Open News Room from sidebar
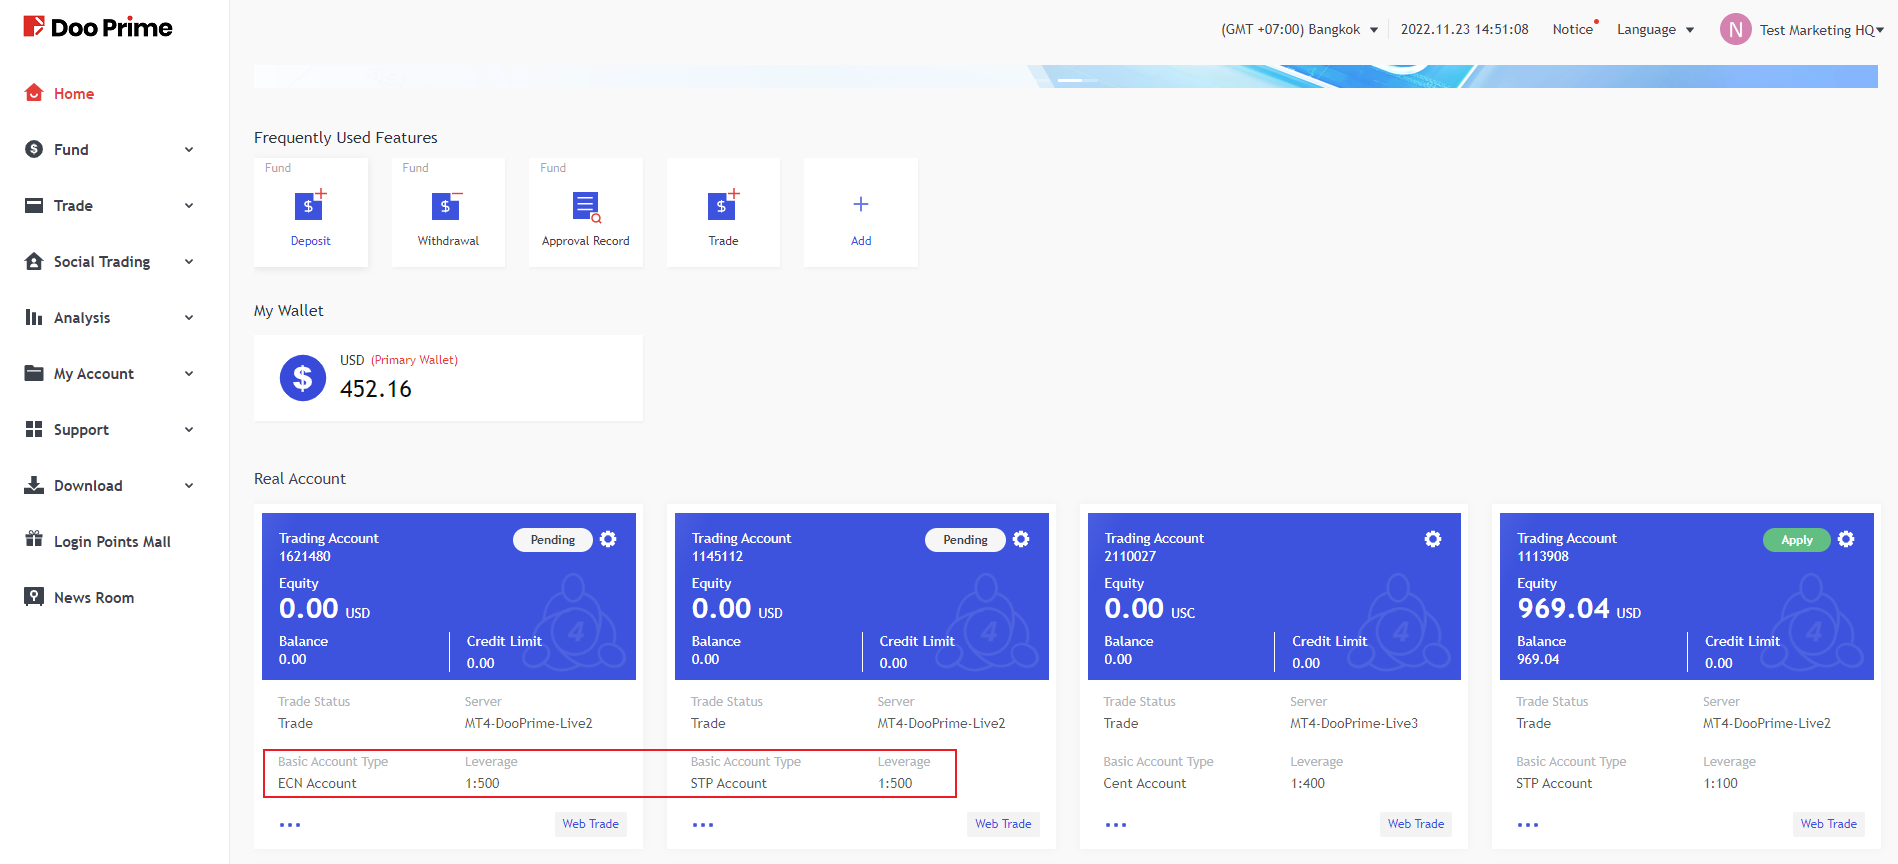 93,598
